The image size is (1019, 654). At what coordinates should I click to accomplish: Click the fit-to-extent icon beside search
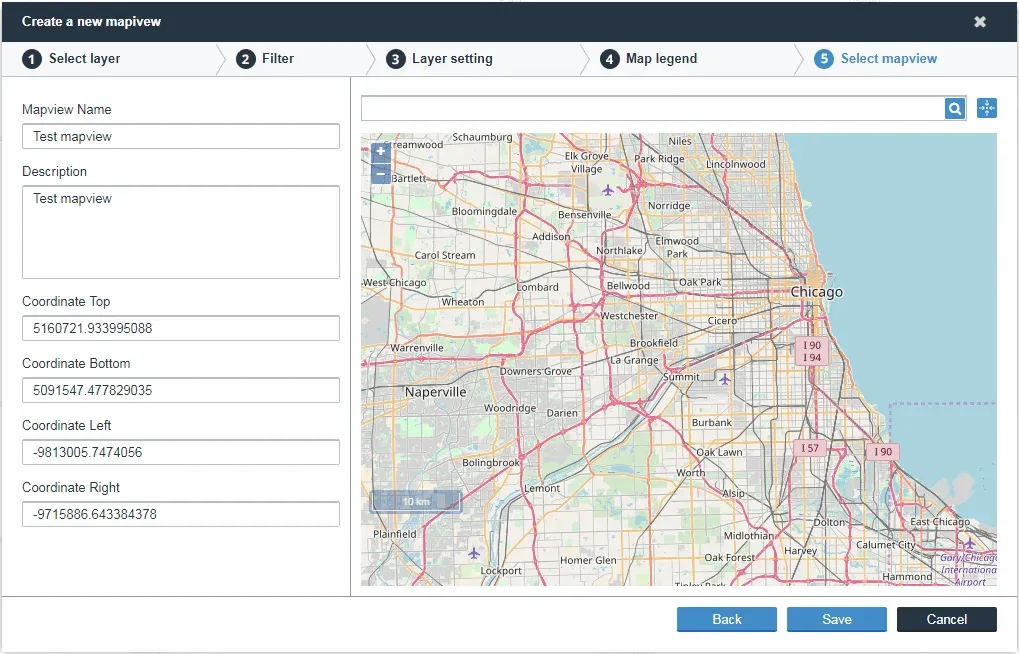click(x=987, y=108)
